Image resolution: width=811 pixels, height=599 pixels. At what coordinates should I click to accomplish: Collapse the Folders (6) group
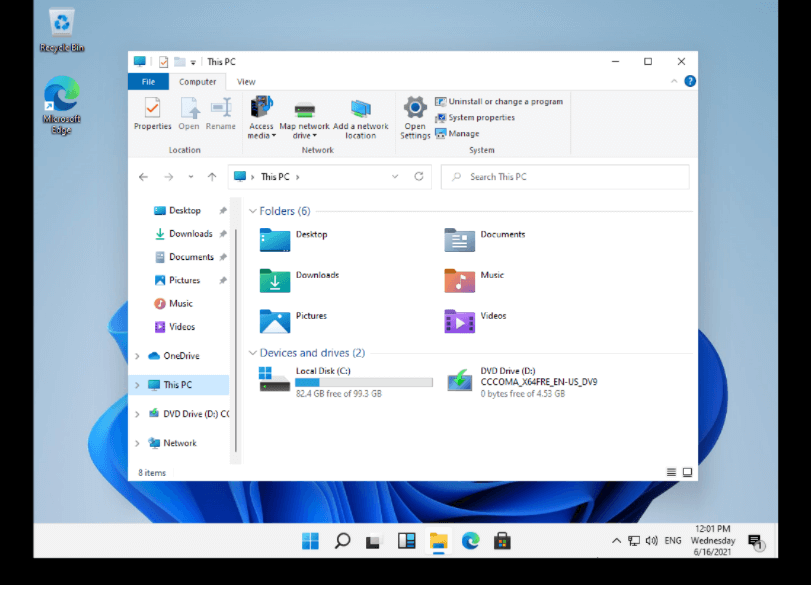click(252, 211)
